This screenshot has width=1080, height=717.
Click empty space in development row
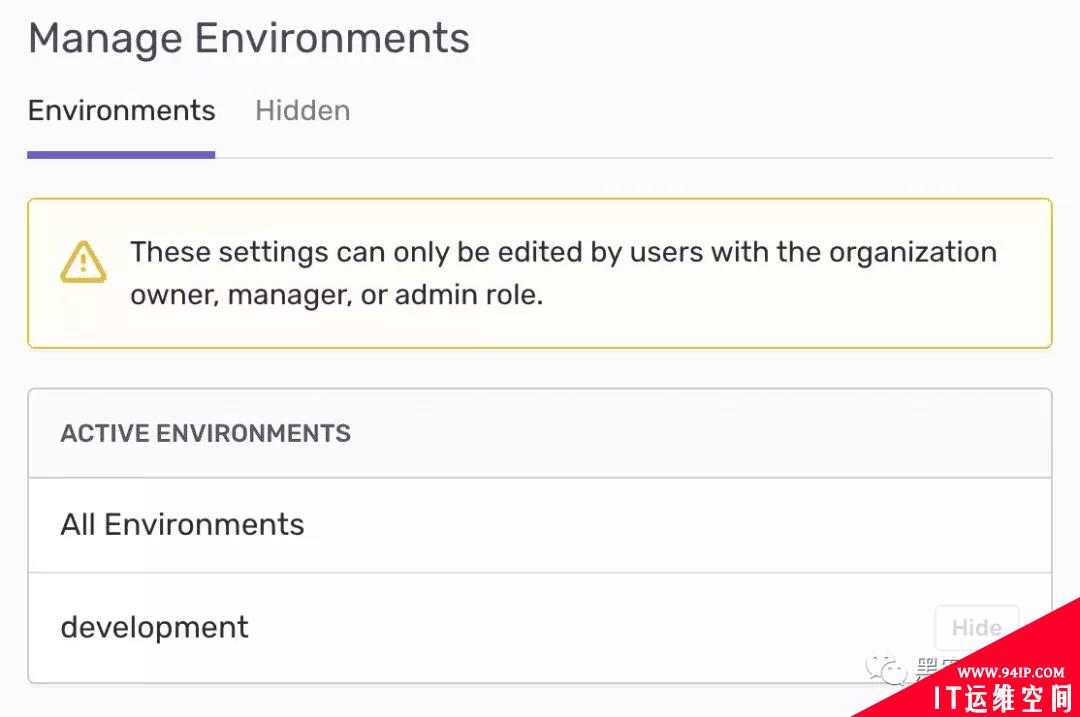[x=585, y=627]
